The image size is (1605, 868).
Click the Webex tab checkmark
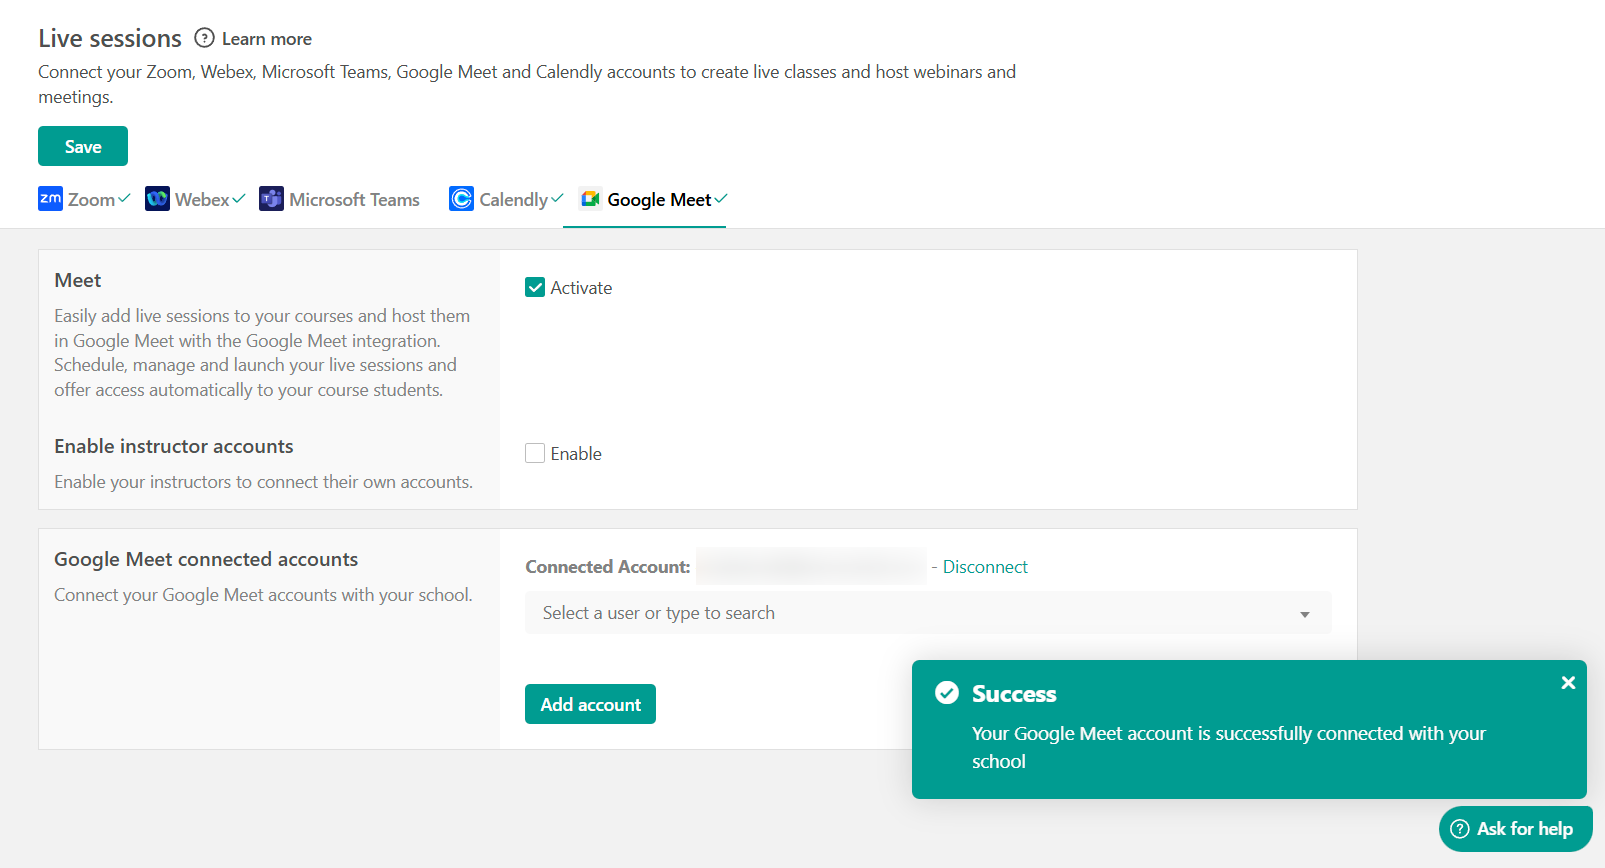coord(239,198)
